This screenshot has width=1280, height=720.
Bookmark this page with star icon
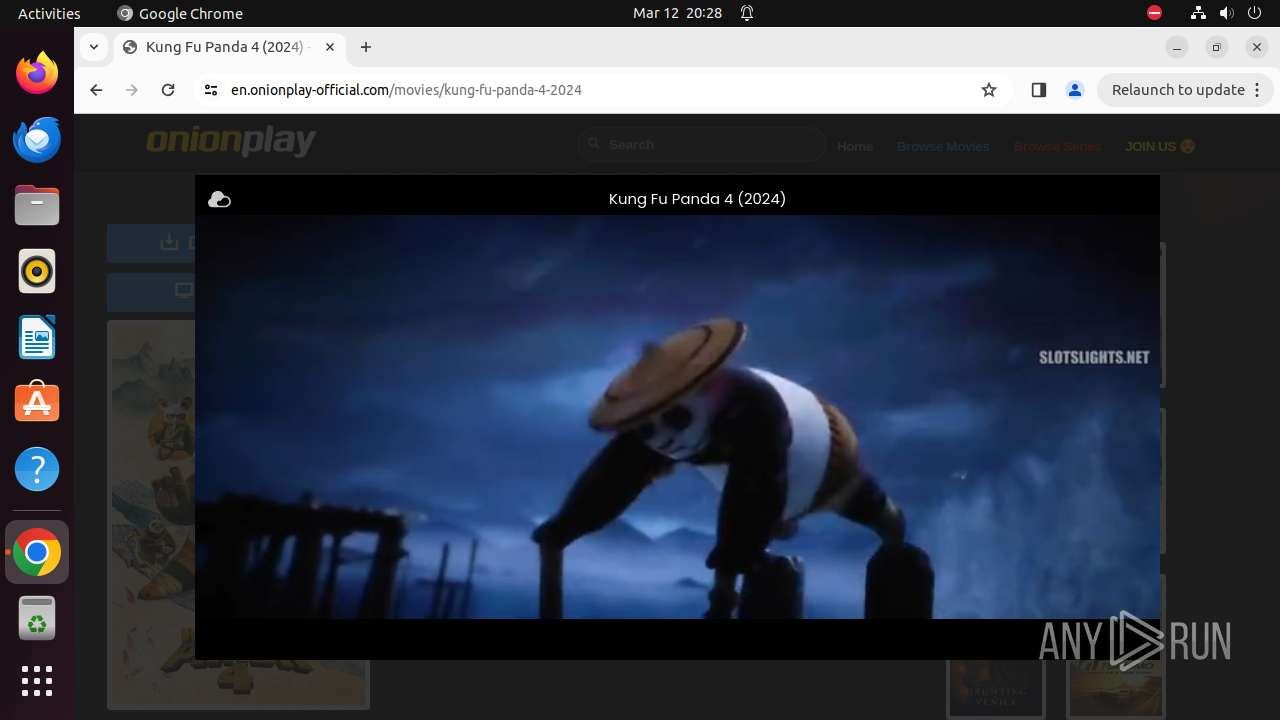989,90
